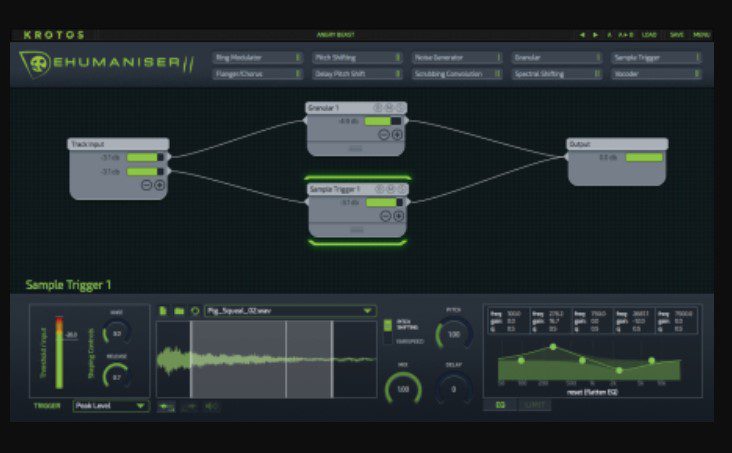Add a Flanger/Chorus module

click(x=258, y=74)
